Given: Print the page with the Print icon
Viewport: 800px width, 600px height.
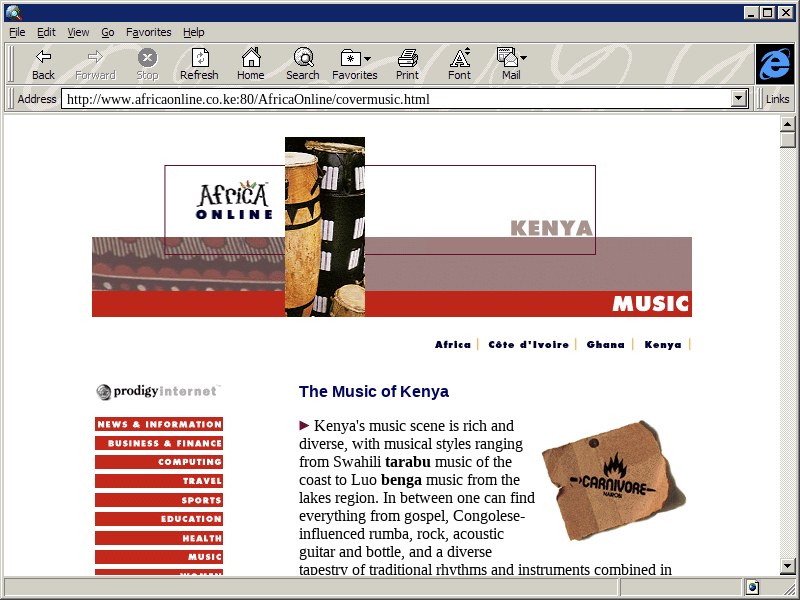Looking at the screenshot, I should tap(407, 57).
